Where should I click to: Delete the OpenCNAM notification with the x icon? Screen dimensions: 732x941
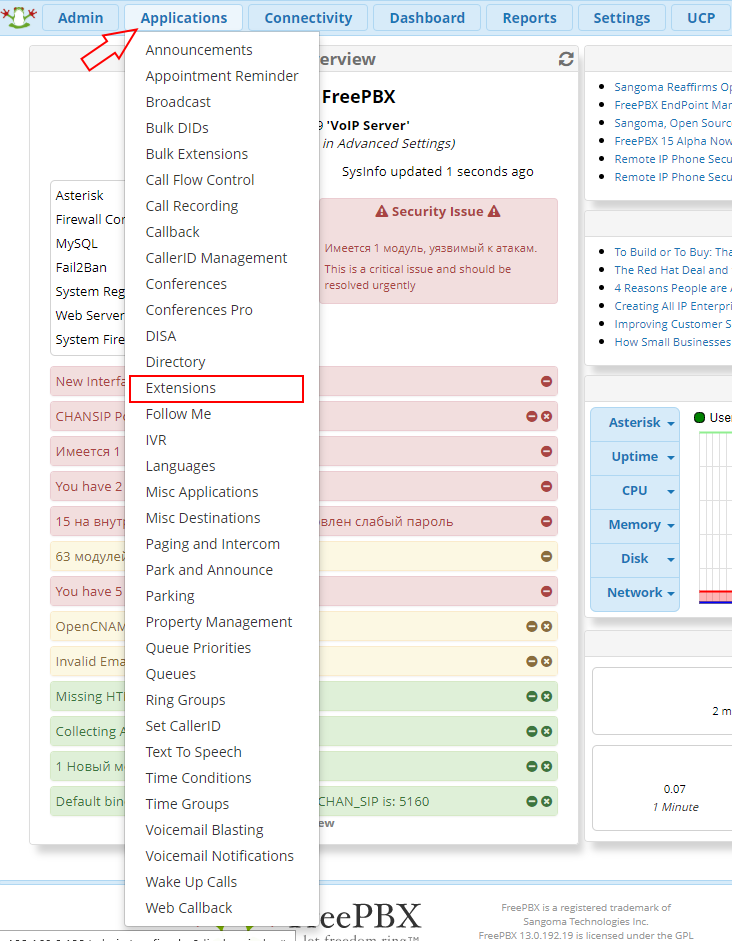tap(547, 626)
